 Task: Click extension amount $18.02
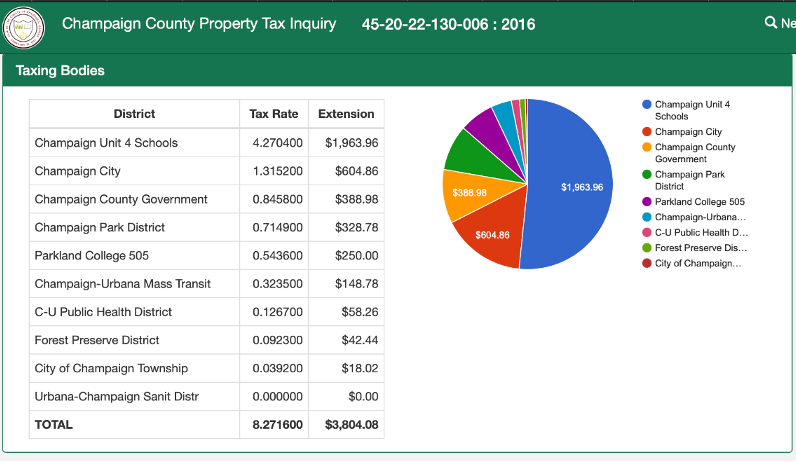359,369
